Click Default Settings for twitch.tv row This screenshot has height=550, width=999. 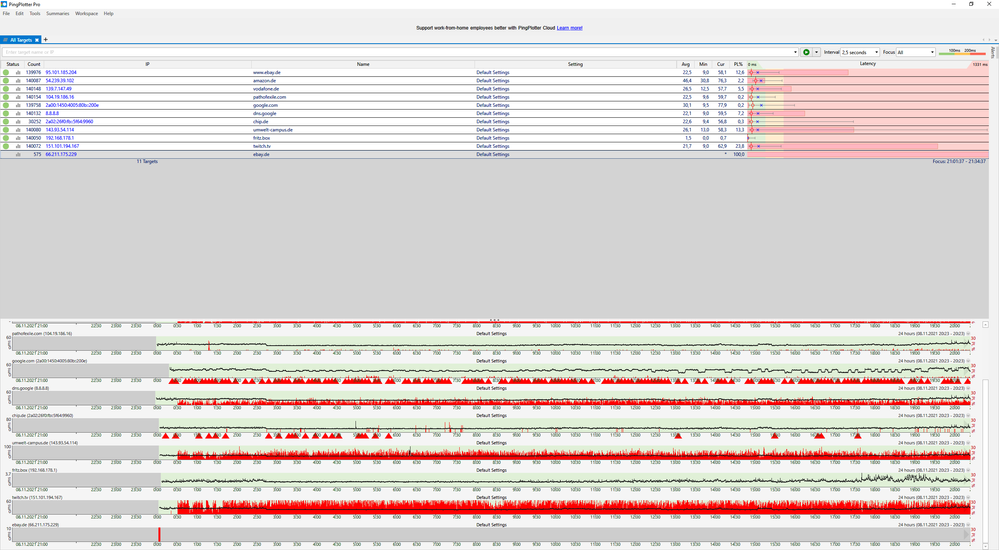pyautogui.click(x=492, y=147)
